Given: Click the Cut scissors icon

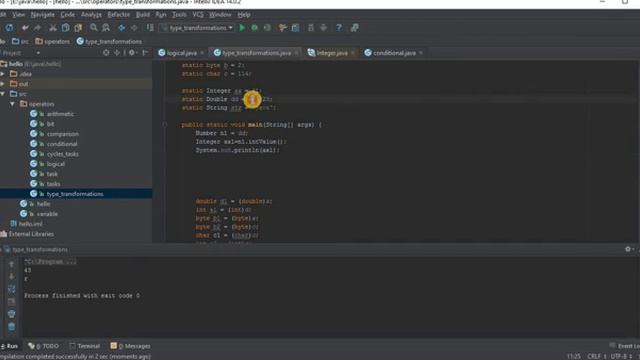Looking at the screenshot, I should [x=53, y=28].
